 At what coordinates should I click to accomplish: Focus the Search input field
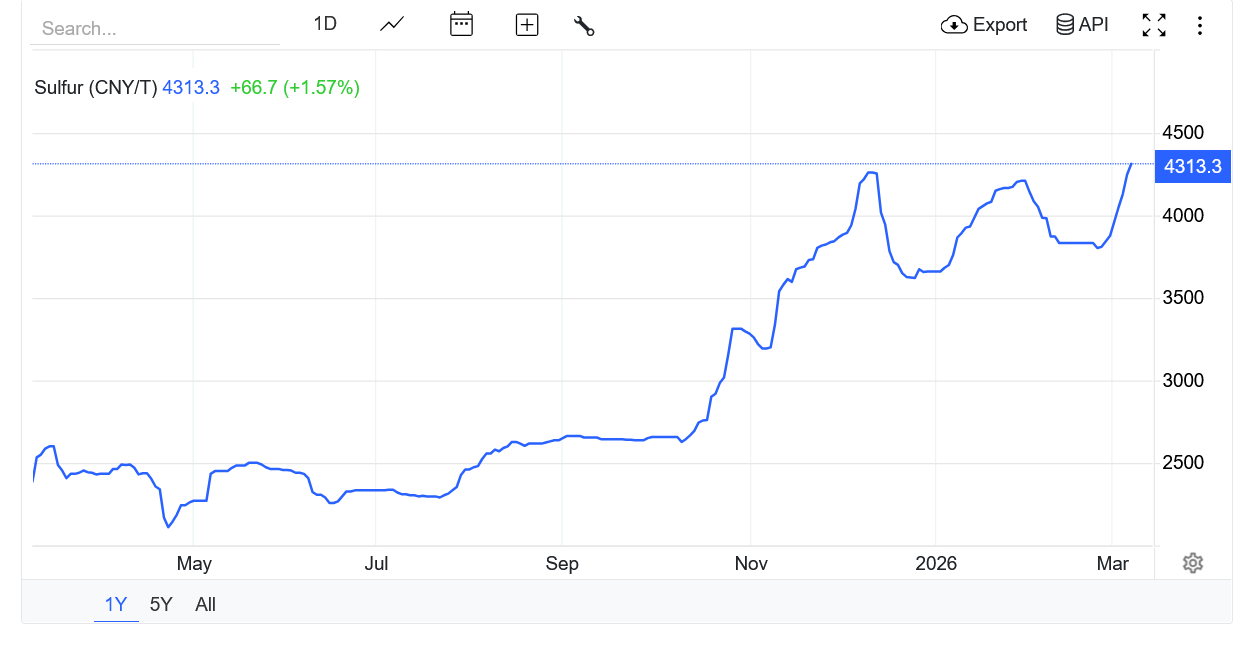(155, 28)
